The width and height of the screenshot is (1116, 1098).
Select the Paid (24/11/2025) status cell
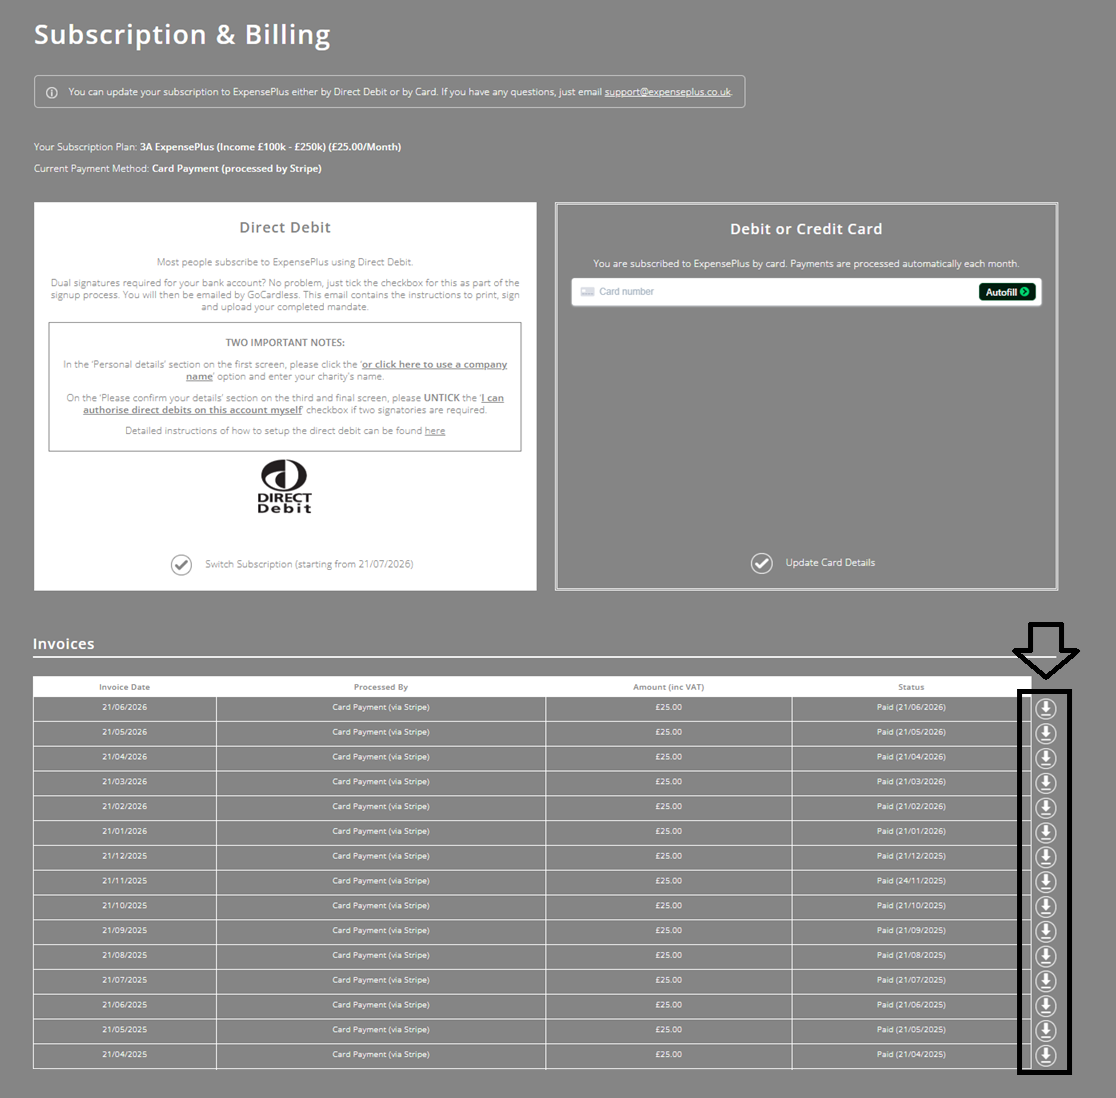click(911, 881)
